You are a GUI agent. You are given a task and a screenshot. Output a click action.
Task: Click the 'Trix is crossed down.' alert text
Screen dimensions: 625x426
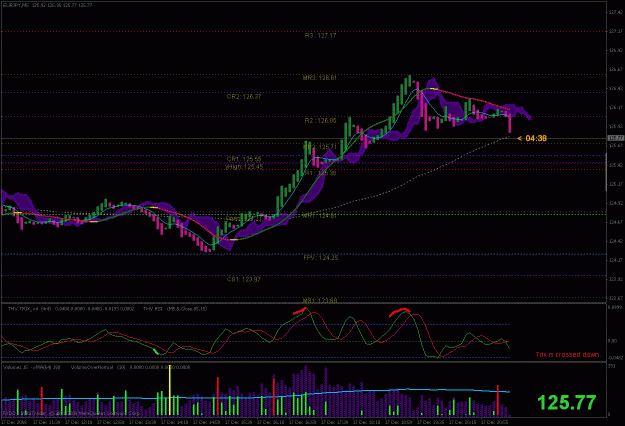[568, 354]
